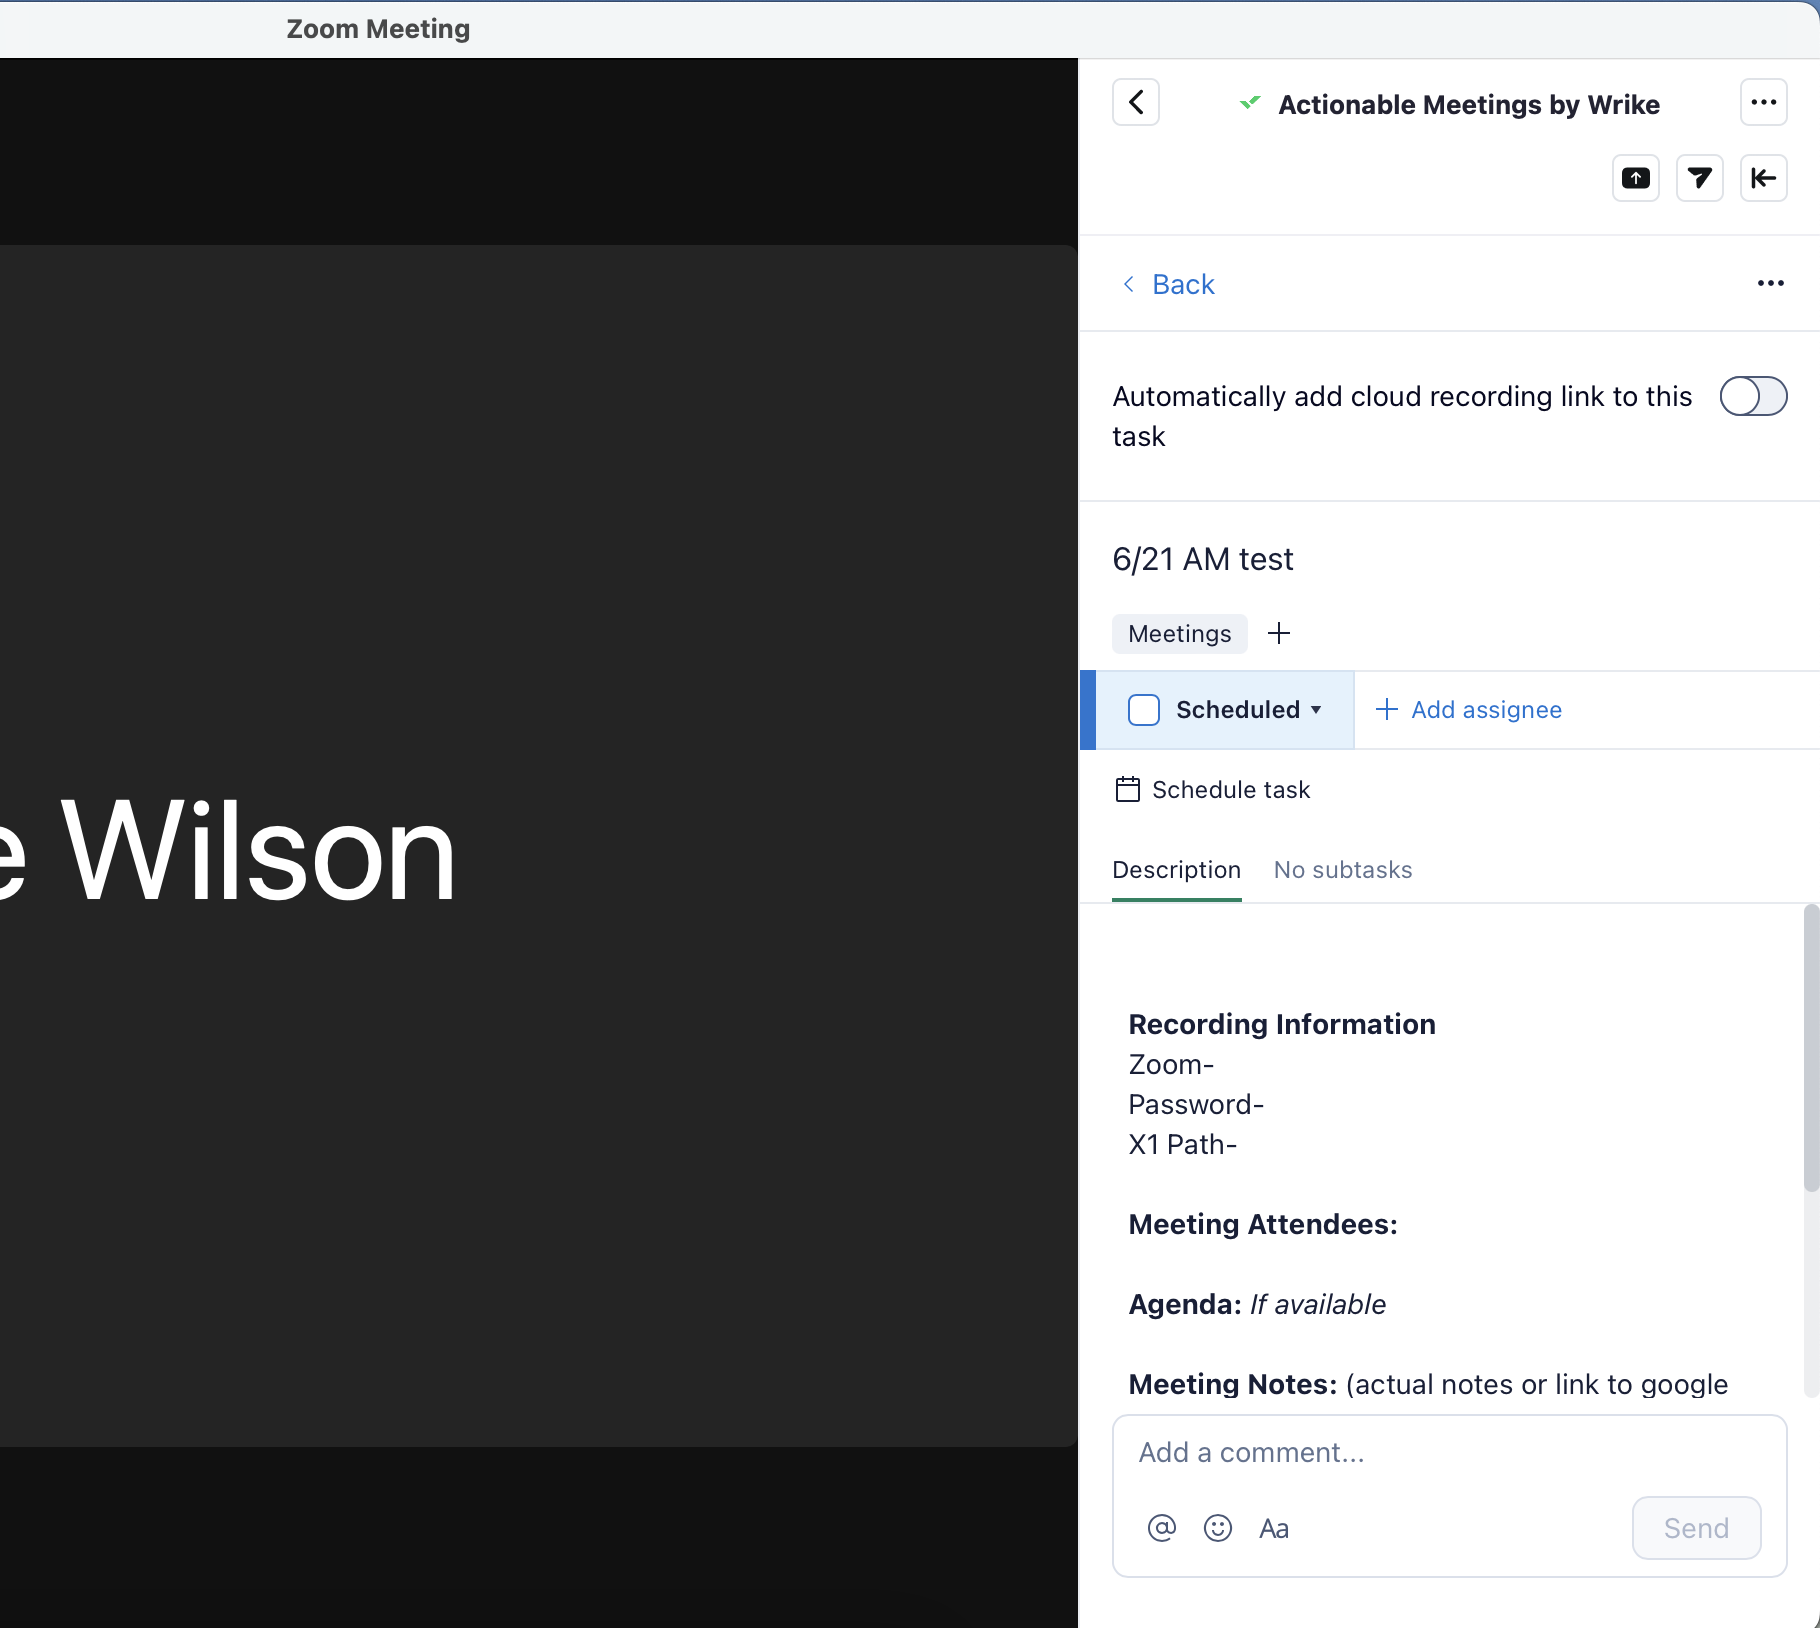Open the emoji picker in comment box

point(1218,1528)
